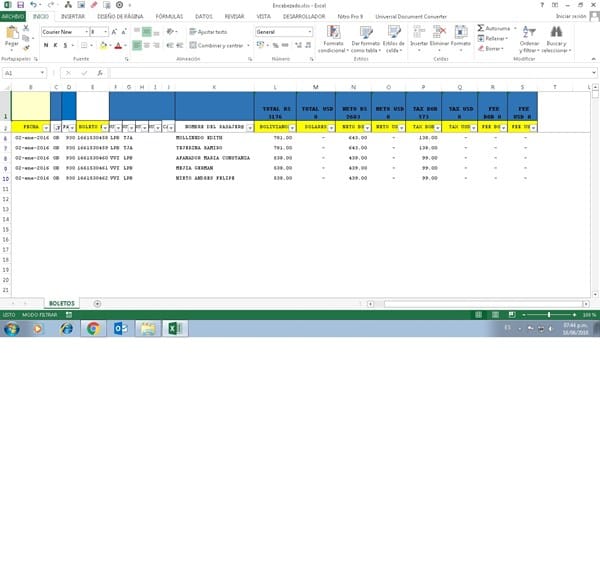Open the cell borders dropdown
The image size is (600, 562).
[91, 46]
